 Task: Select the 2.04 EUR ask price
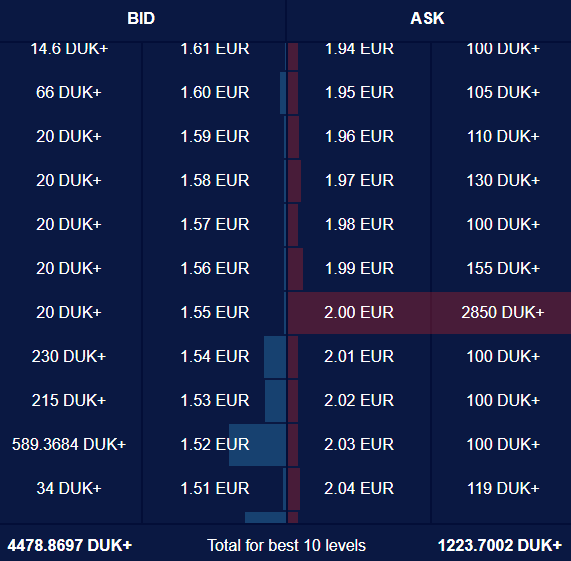tap(359, 488)
